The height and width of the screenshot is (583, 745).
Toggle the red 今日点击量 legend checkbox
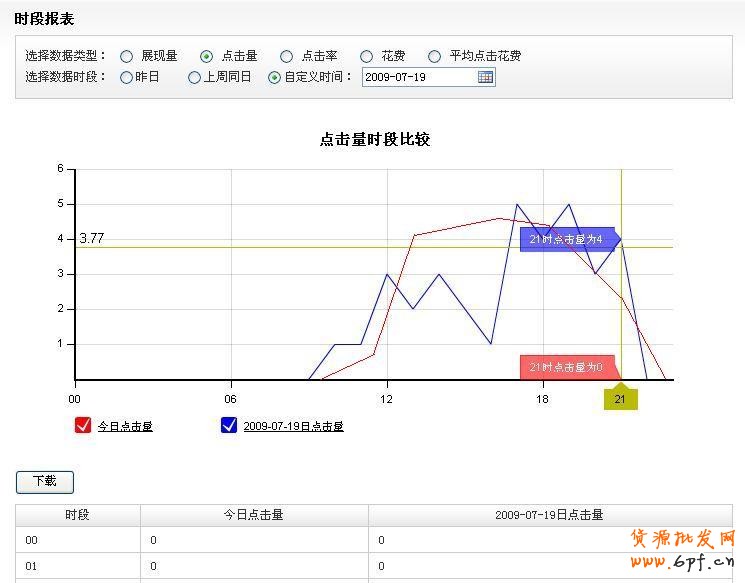click(x=83, y=425)
